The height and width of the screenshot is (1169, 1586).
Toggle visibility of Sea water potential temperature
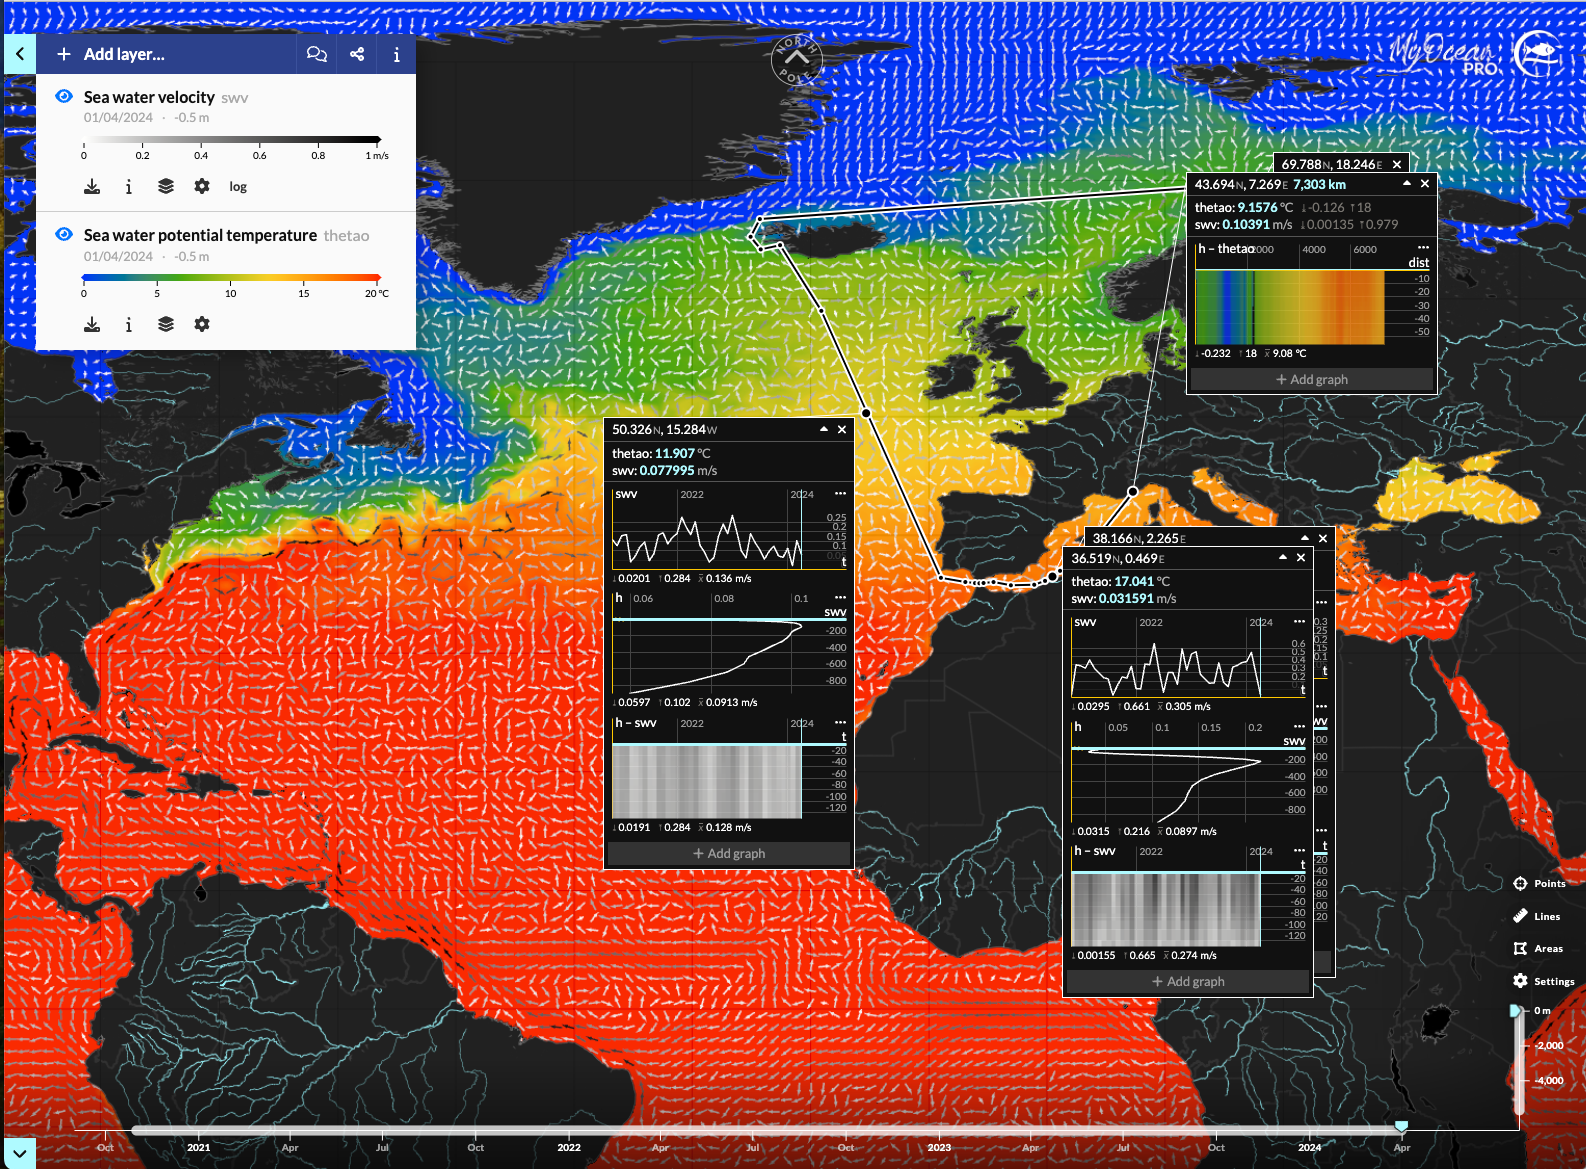64,234
